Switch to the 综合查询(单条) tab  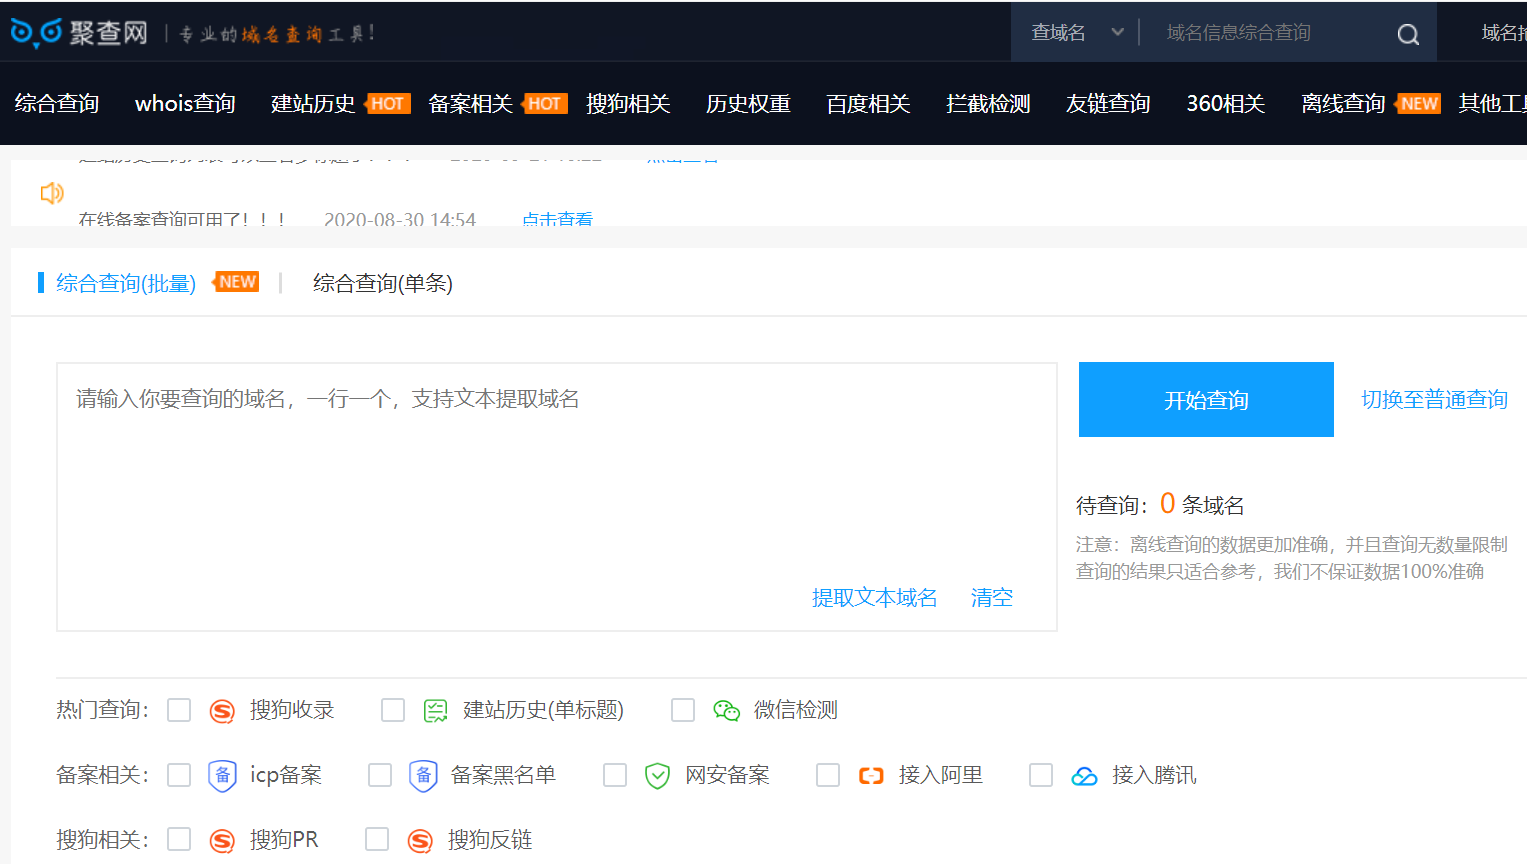coord(382,284)
